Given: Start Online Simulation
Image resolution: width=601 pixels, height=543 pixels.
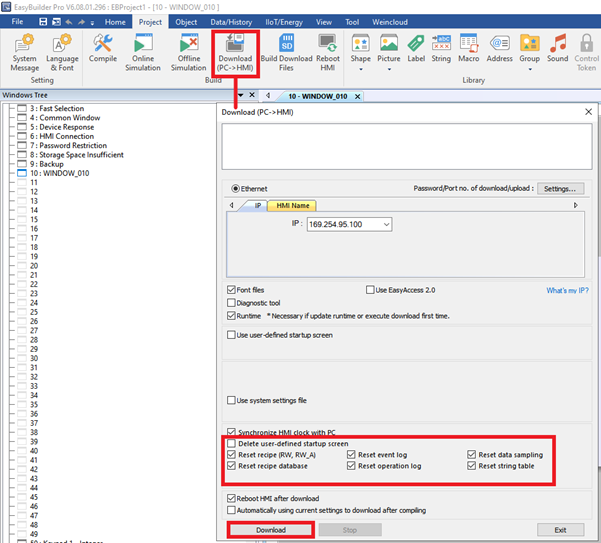Looking at the screenshot, I should (143, 53).
